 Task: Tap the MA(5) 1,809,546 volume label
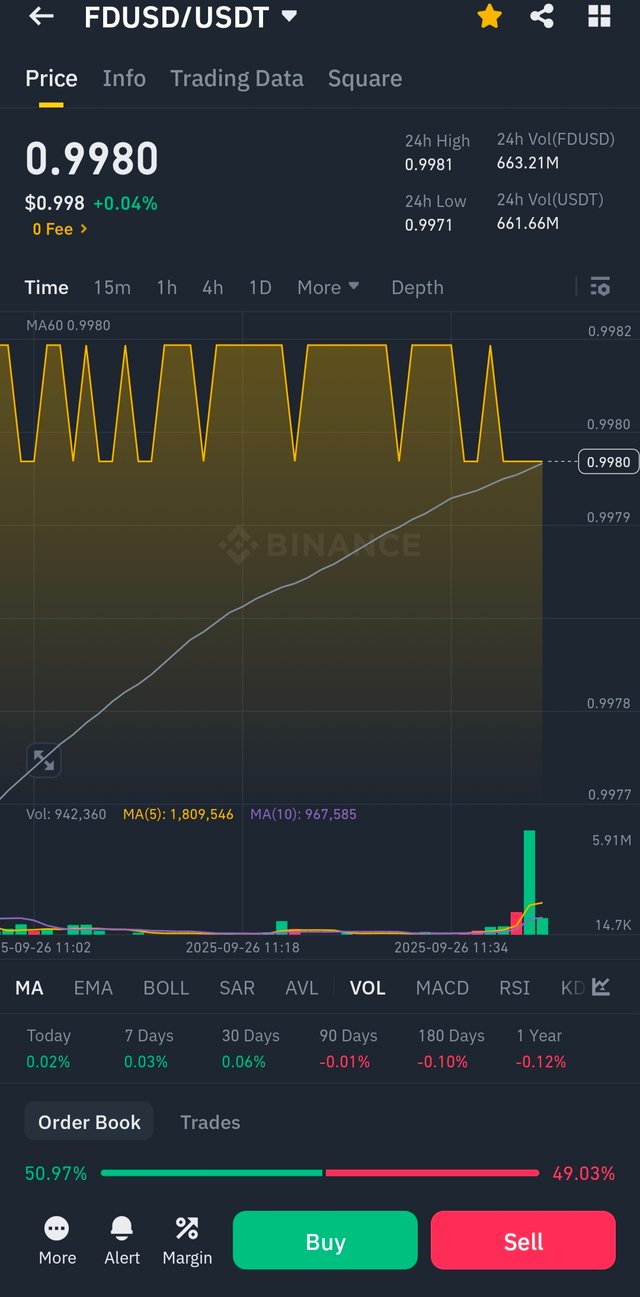coord(178,814)
